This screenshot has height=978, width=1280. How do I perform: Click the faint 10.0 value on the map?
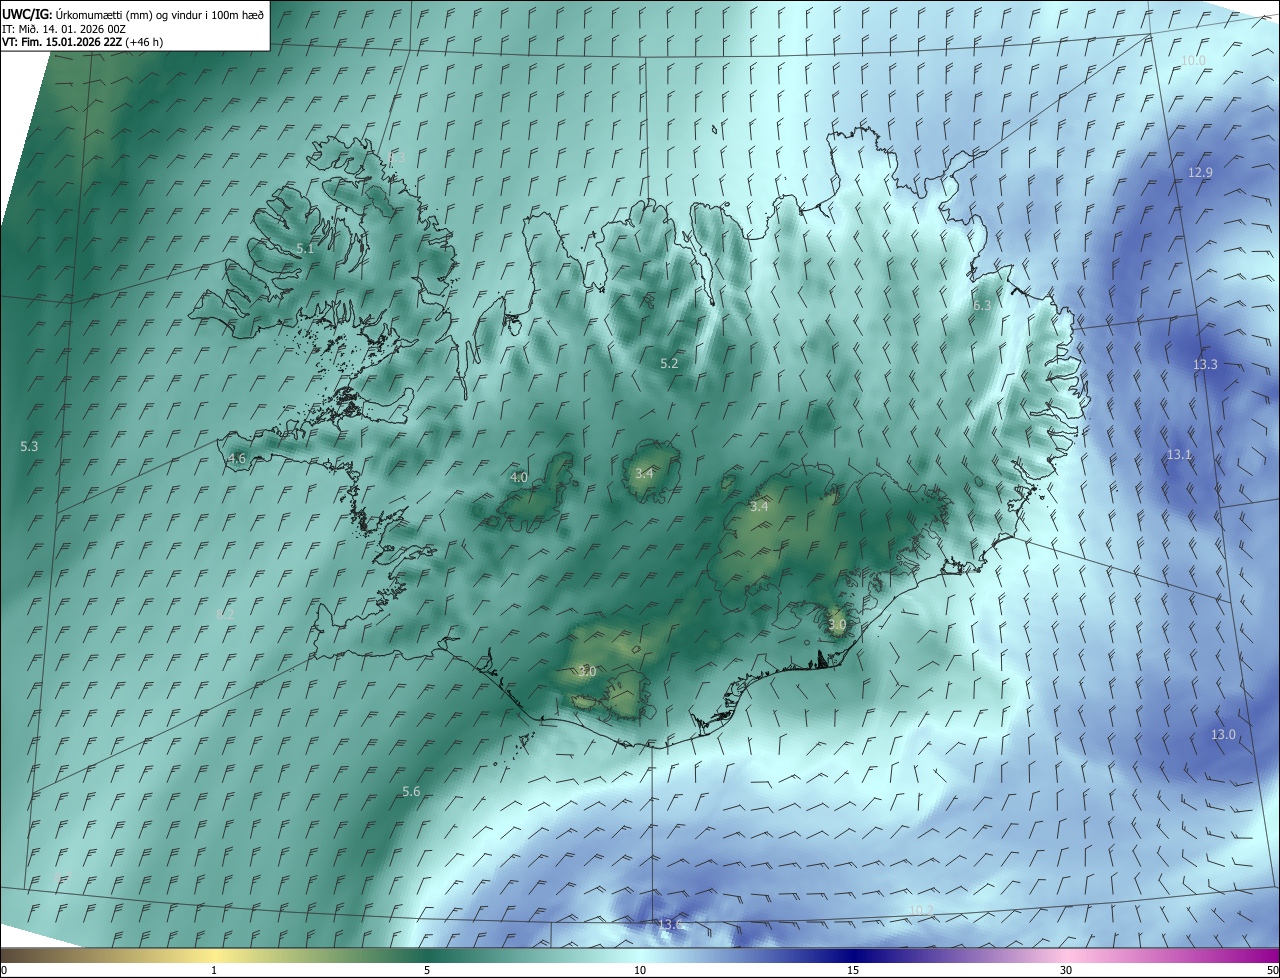(1194, 61)
